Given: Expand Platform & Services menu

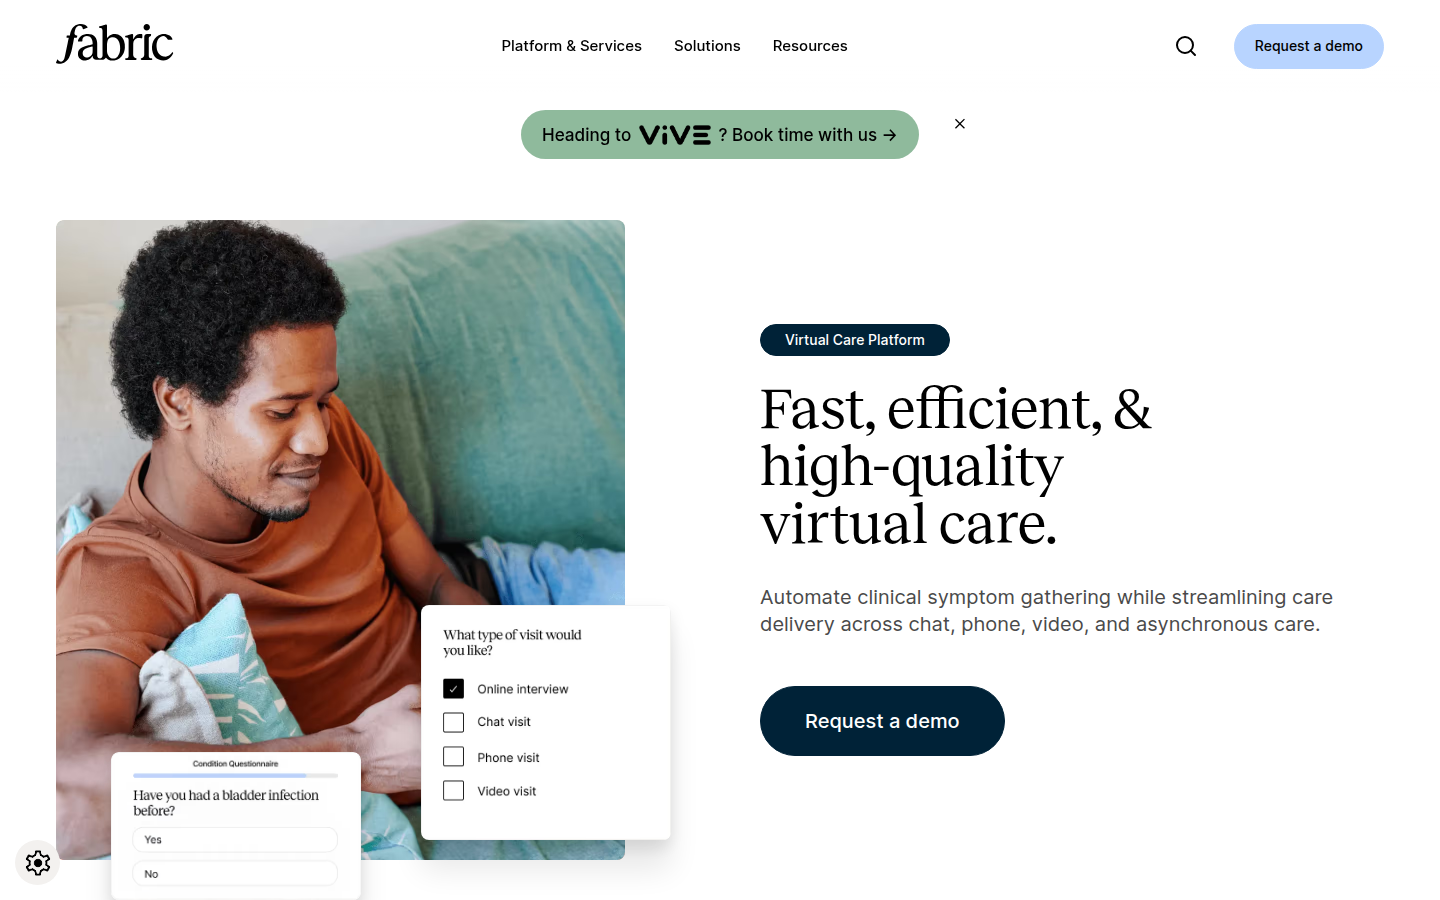Looking at the screenshot, I should pos(572,46).
